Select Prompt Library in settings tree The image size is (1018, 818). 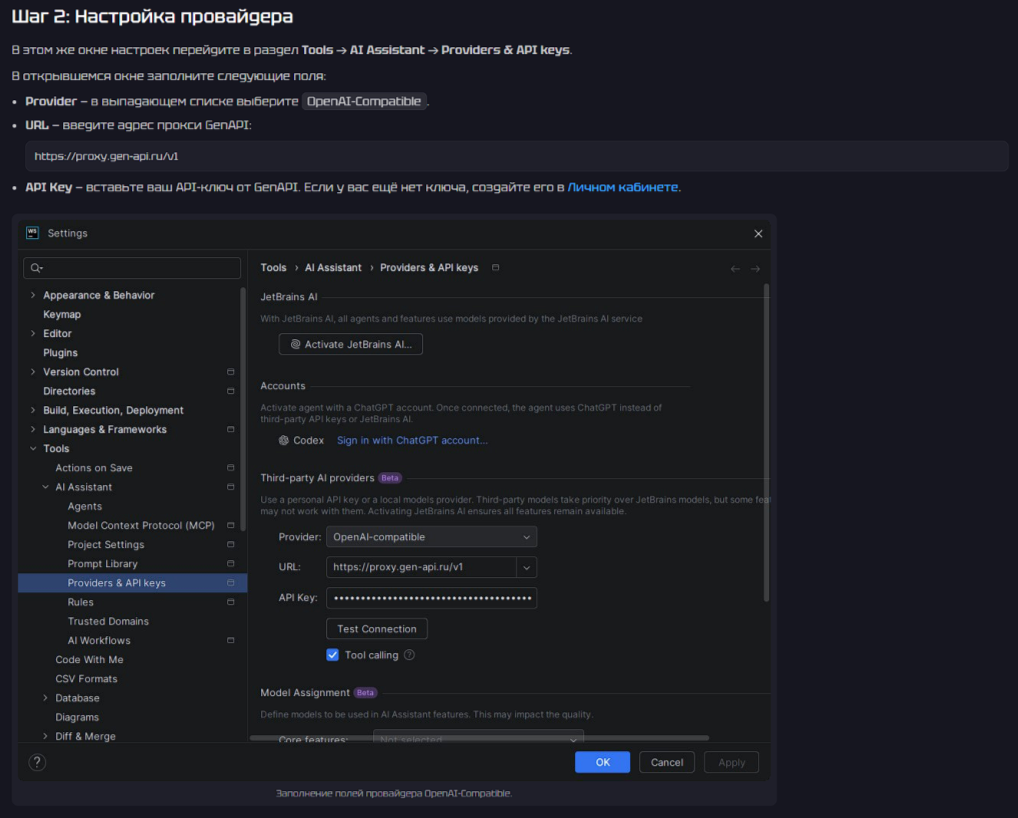coord(102,564)
